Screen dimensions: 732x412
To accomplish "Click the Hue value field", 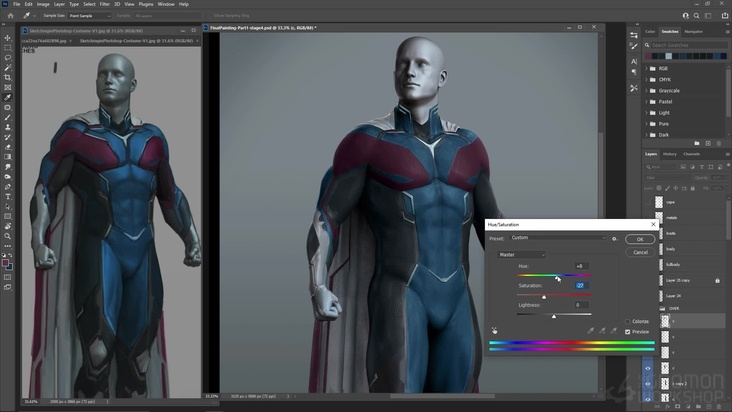I will point(581,266).
